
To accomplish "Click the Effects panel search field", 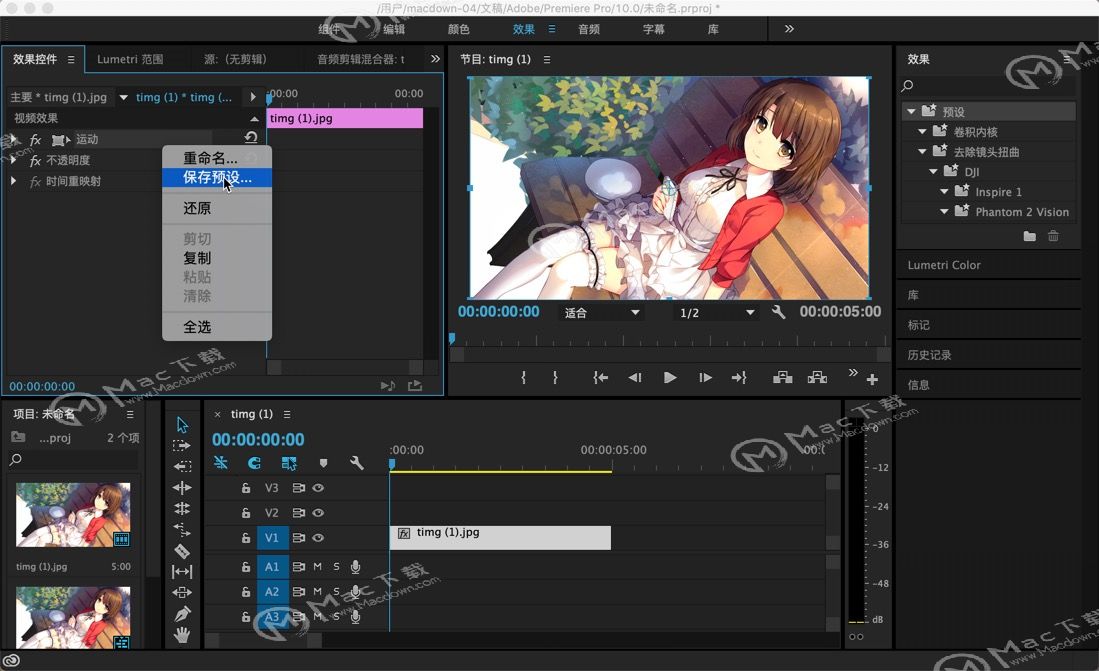I will pos(988,86).
